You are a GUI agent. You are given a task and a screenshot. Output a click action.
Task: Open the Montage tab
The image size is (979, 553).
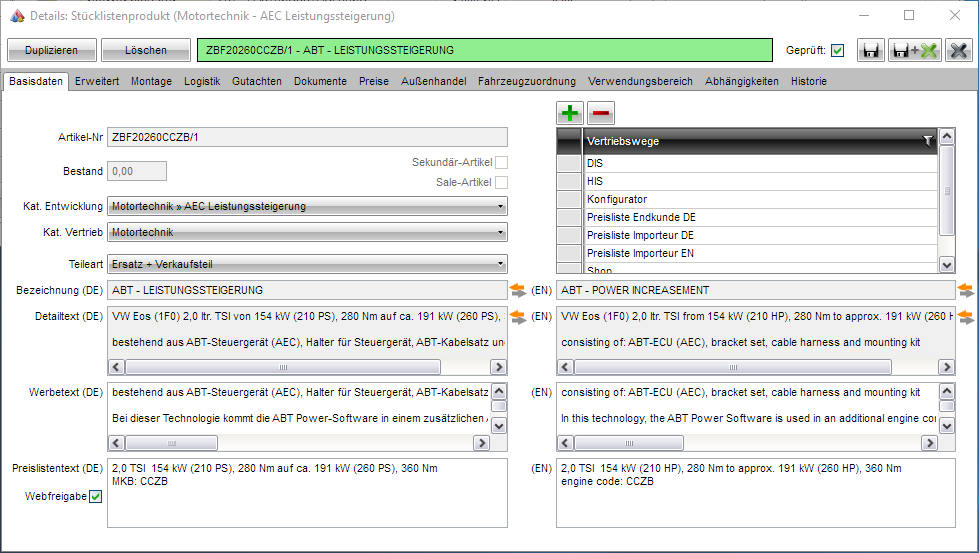(x=151, y=81)
